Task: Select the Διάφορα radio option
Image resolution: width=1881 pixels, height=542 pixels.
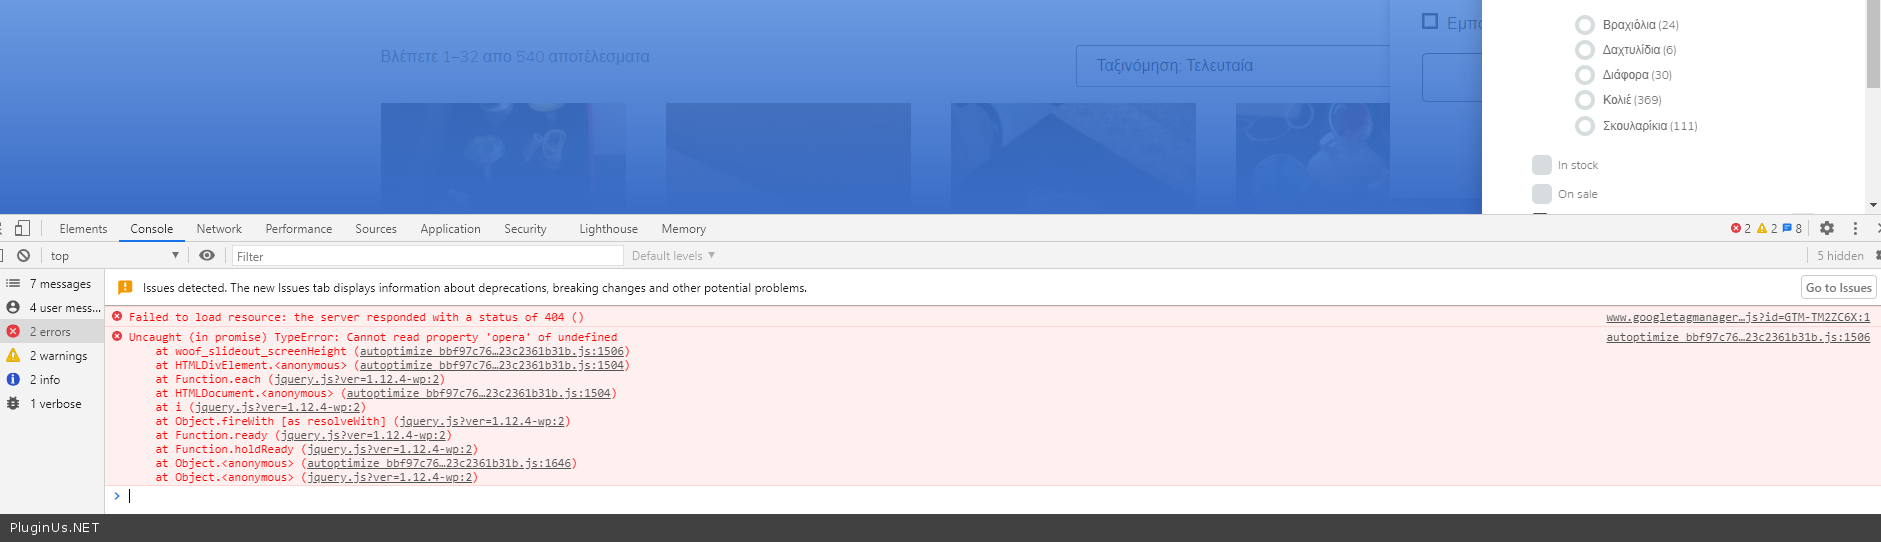Action: [x=1585, y=75]
